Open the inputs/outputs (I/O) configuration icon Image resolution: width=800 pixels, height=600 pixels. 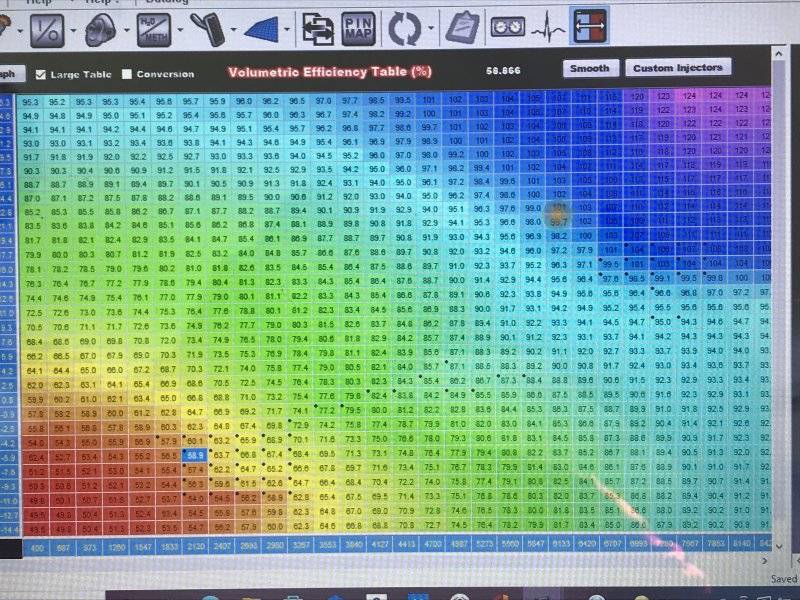coord(47,31)
